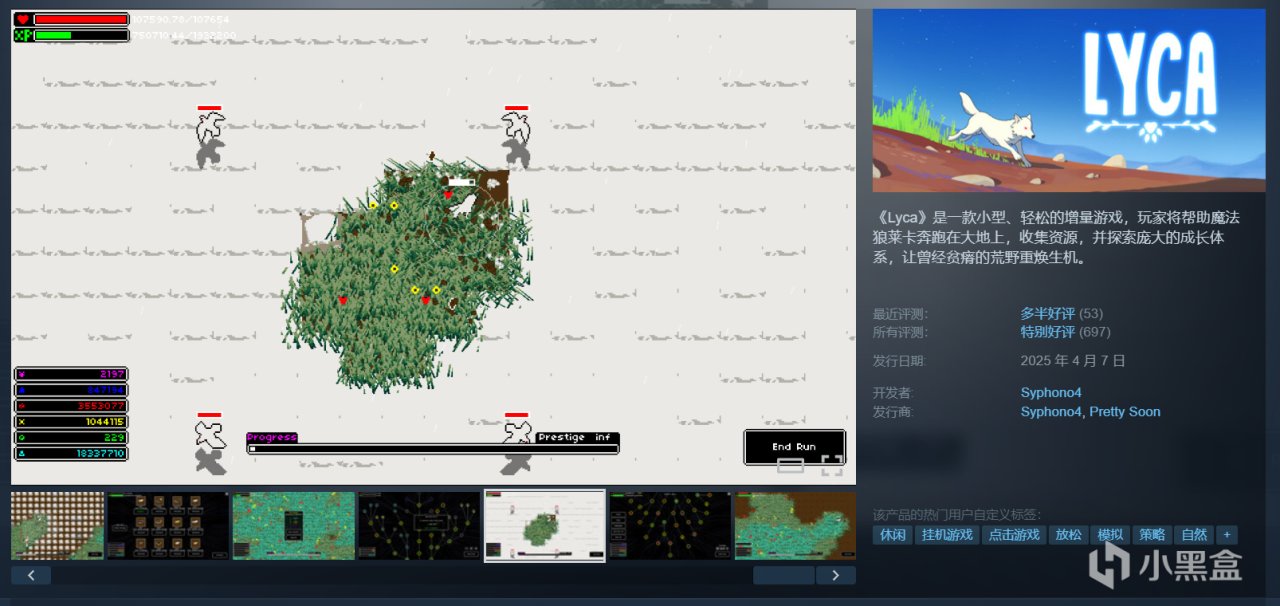Click the 3553077 red resource counter
Image resolution: width=1280 pixels, height=606 pixels.
click(x=70, y=406)
